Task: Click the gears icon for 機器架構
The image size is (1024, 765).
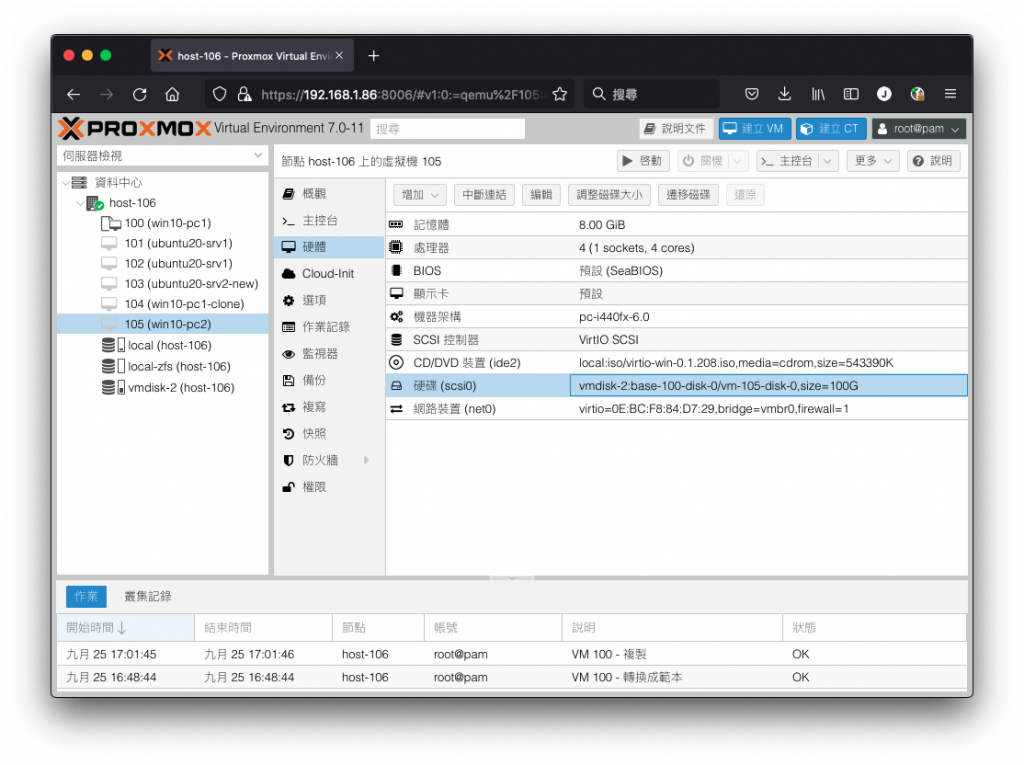Action: click(x=396, y=316)
